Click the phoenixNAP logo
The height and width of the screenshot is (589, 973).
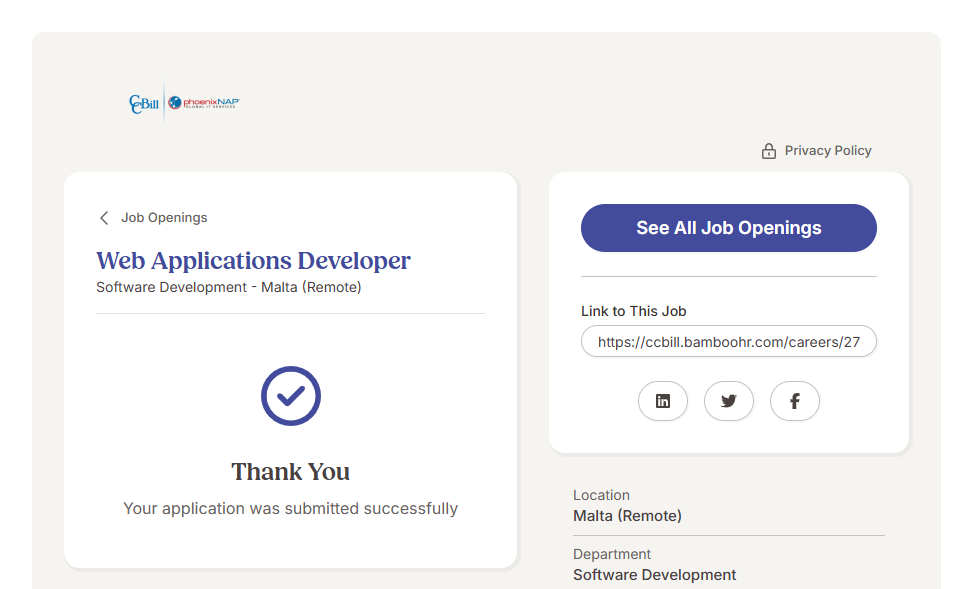coord(204,103)
